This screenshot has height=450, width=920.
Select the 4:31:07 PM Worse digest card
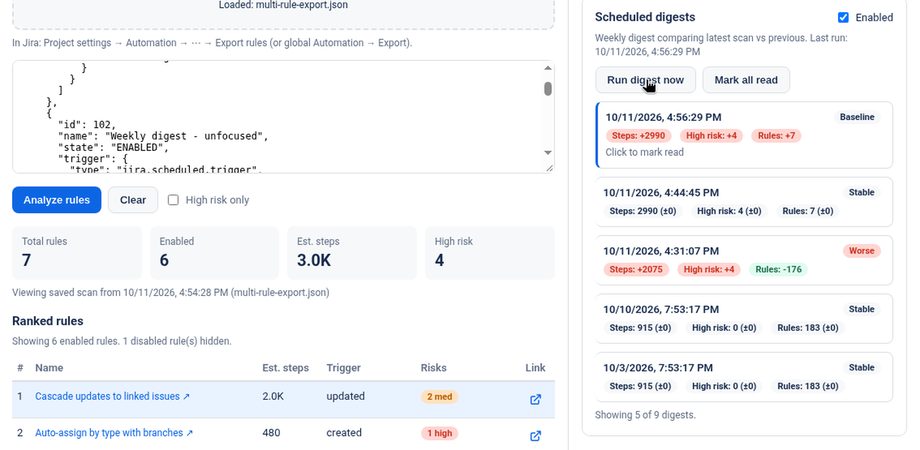click(x=744, y=260)
